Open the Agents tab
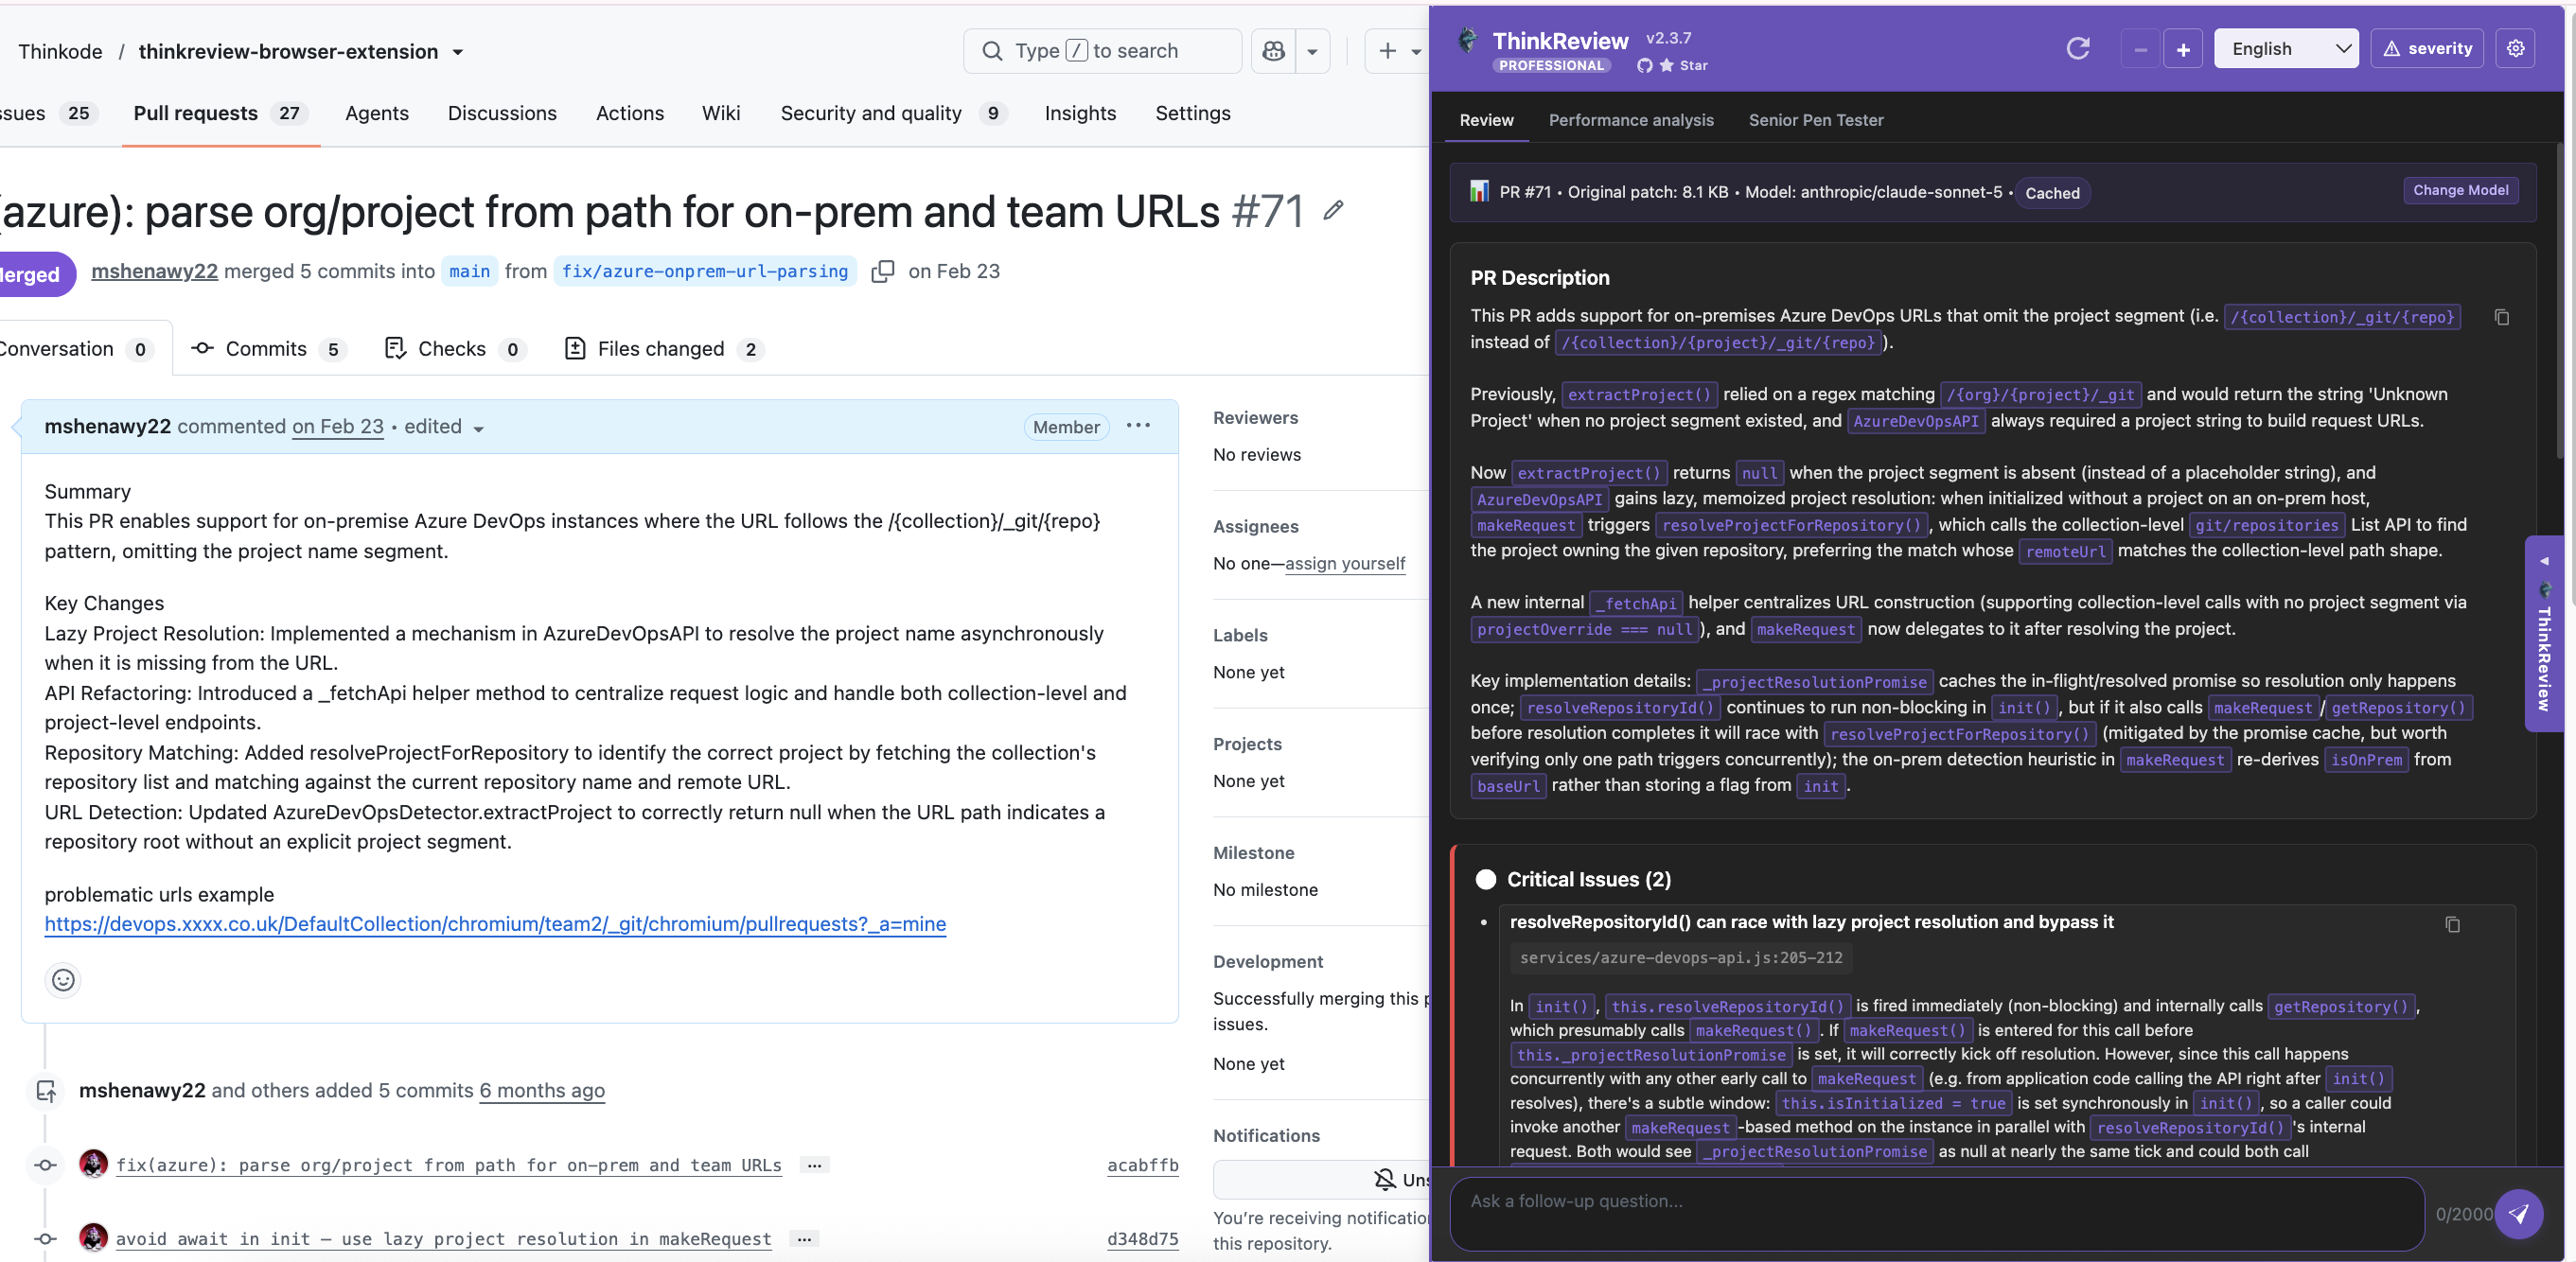The width and height of the screenshot is (2576, 1262). click(377, 113)
